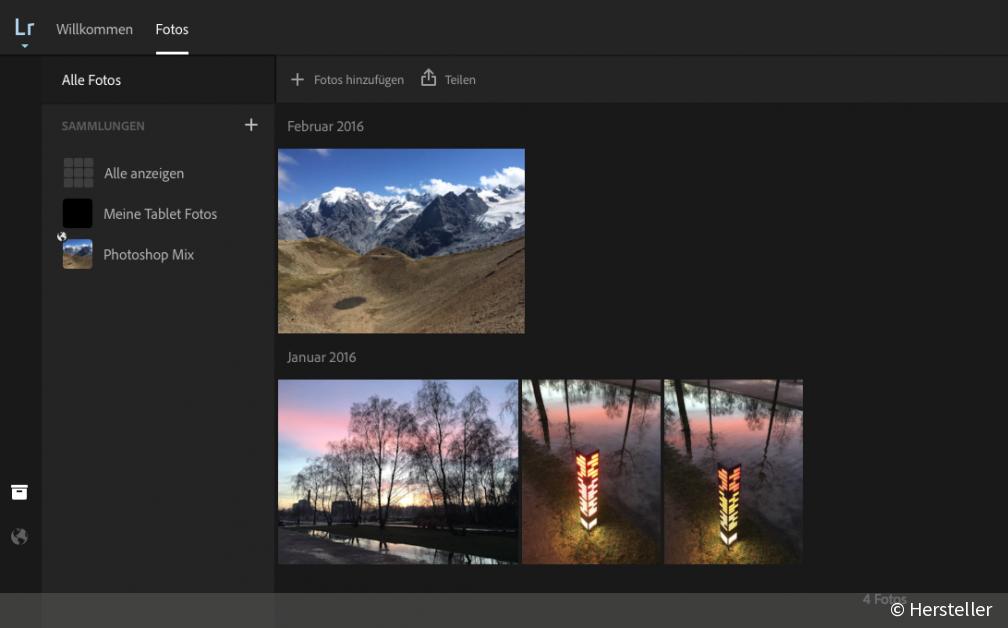Click the sync icon beside Photoshop Mix
The image size is (1008, 628).
61,236
